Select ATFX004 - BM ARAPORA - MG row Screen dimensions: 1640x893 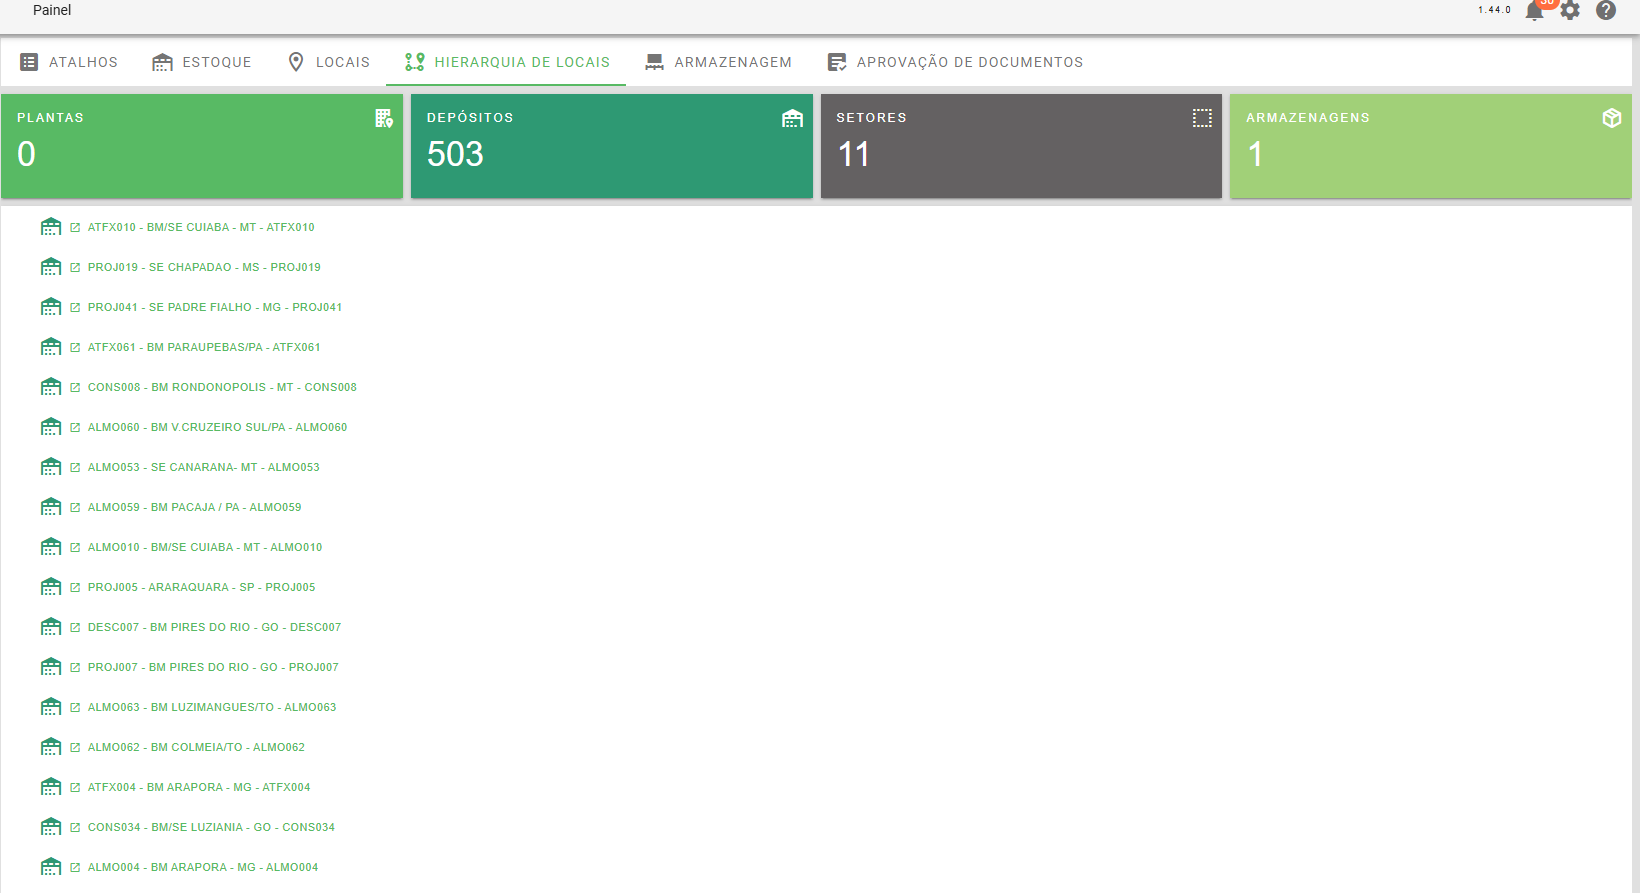pos(199,787)
